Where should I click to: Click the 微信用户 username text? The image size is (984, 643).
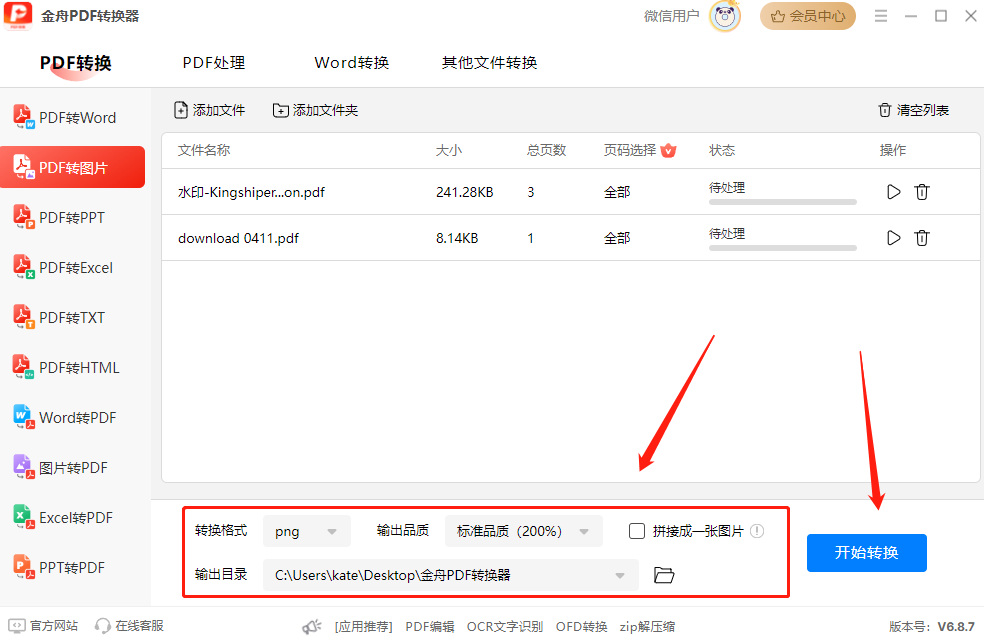671,16
